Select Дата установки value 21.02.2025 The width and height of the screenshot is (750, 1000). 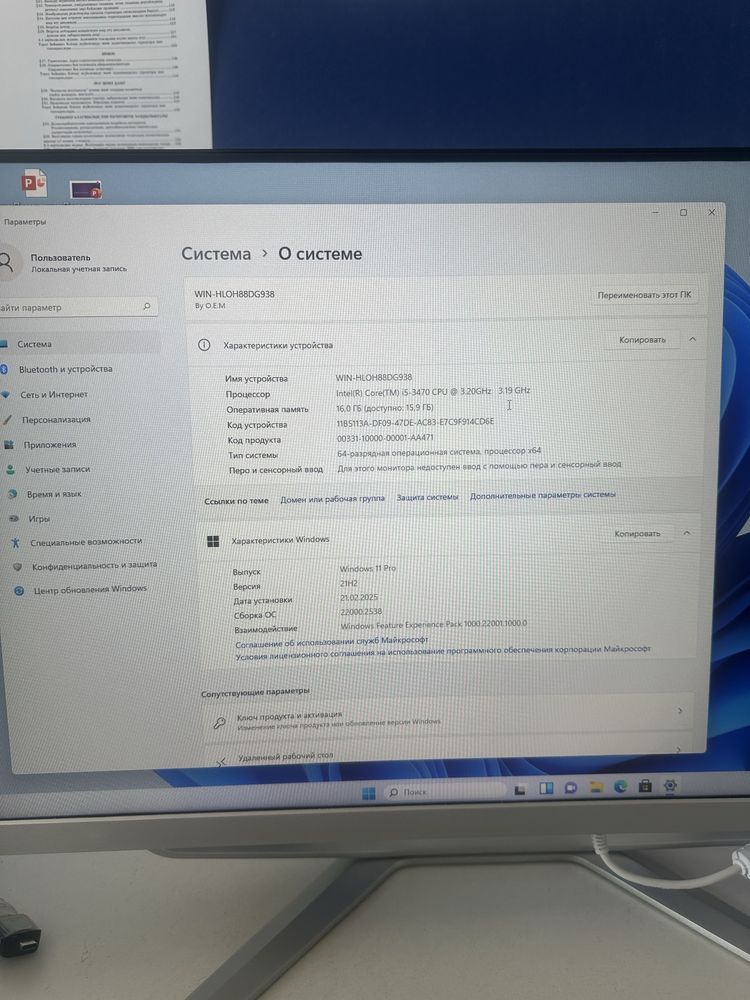[359, 598]
